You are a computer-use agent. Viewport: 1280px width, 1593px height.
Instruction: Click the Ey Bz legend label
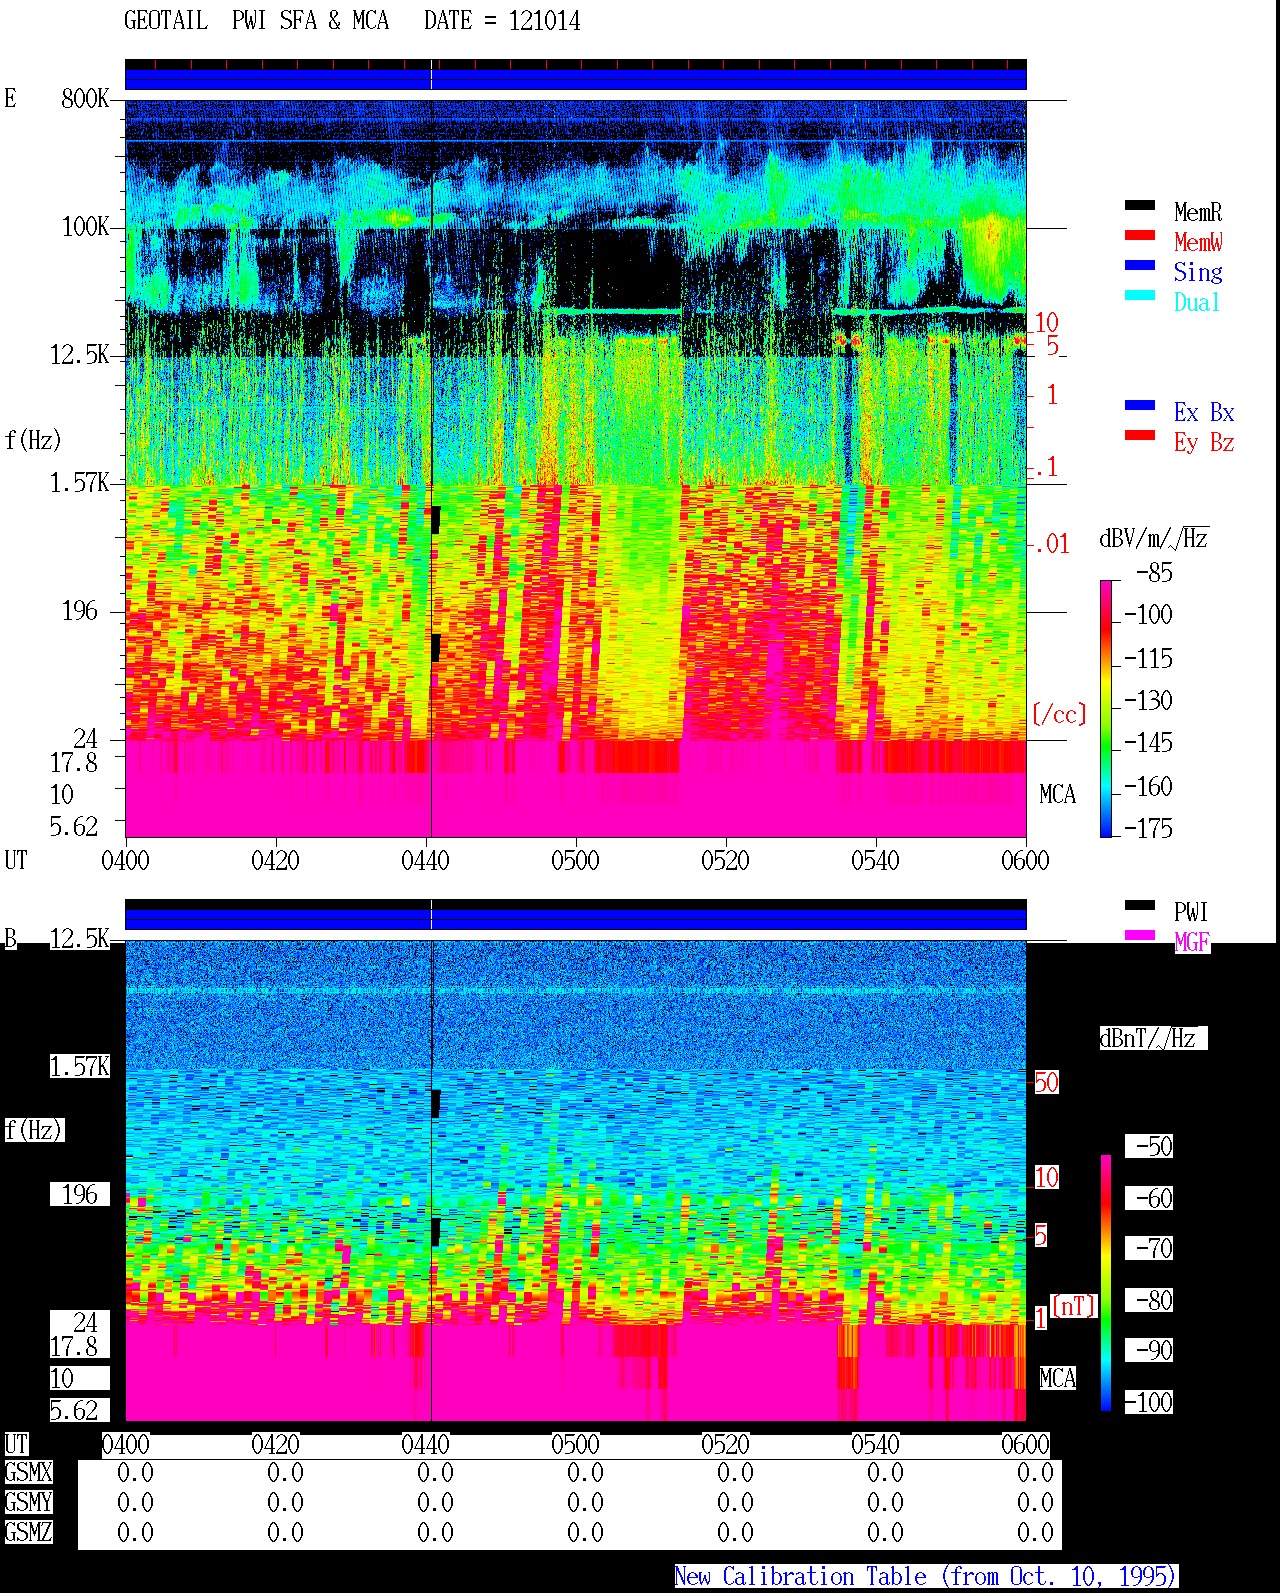click(1204, 442)
